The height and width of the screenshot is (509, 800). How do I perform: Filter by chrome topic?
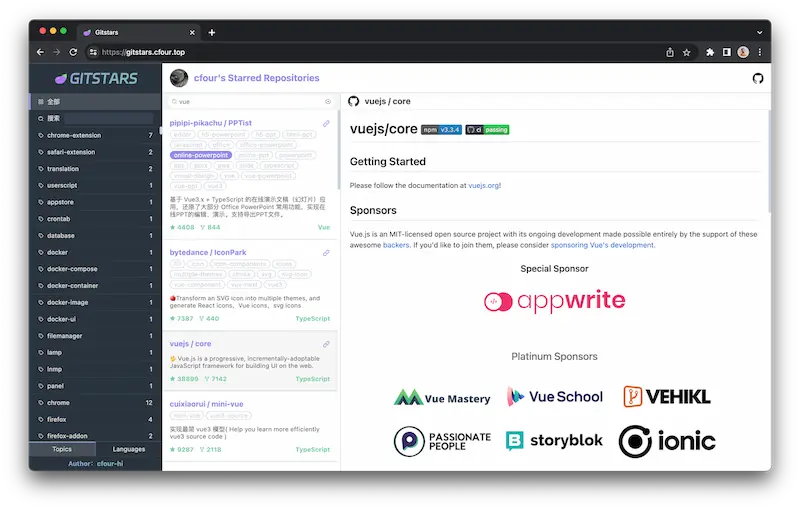point(95,403)
